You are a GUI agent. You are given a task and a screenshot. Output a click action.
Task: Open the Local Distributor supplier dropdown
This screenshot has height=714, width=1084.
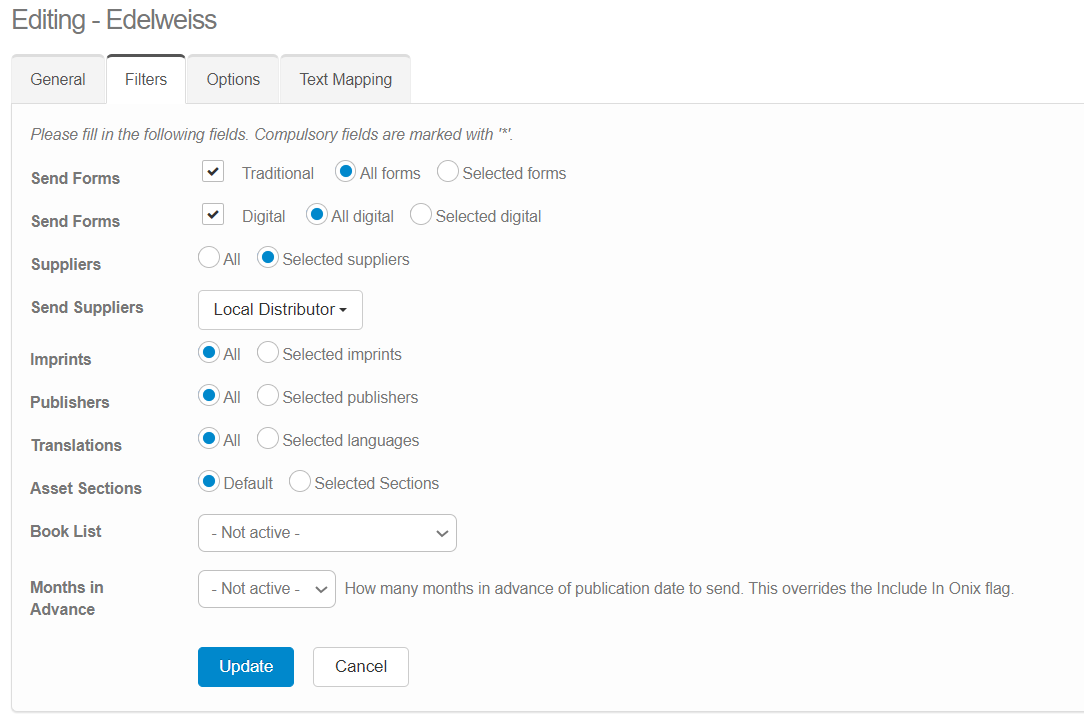point(280,310)
